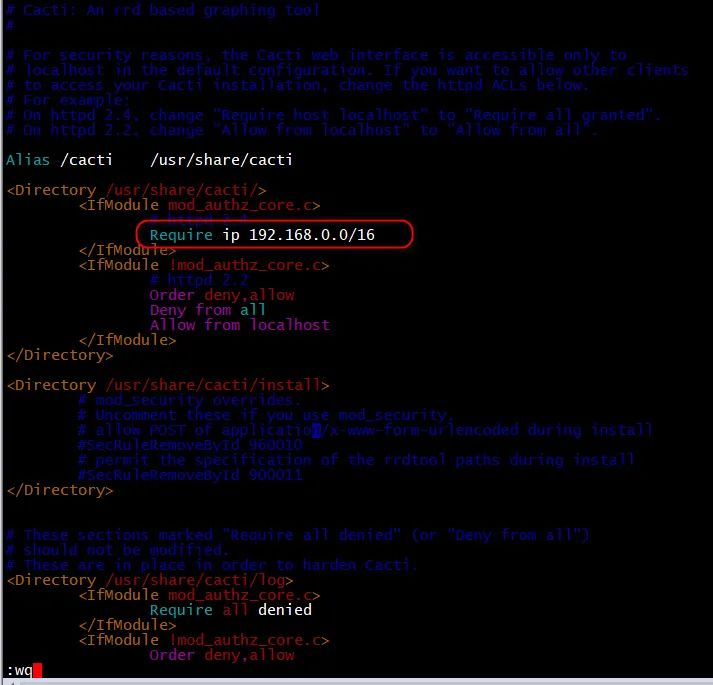Click the path '/usr/share/cacti/>' in the Directory tag
713x685 pixels.
click(x=186, y=190)
